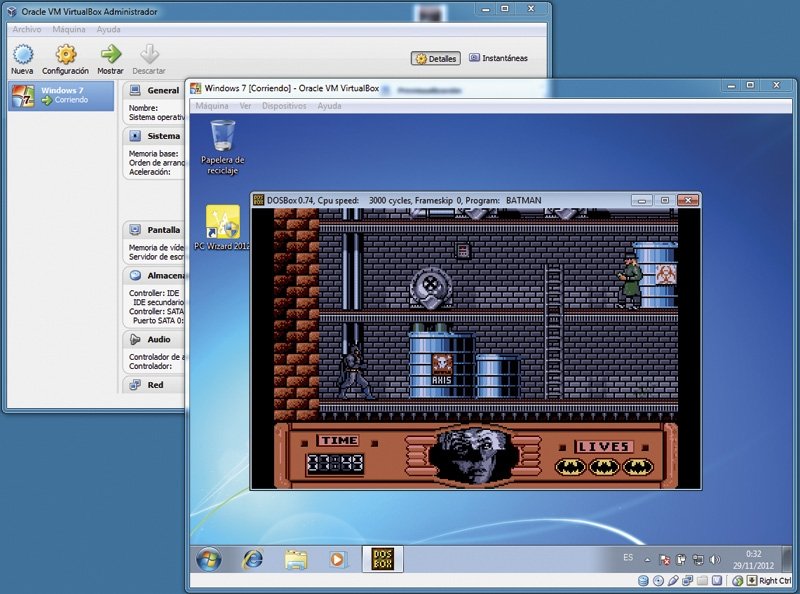Click the Red section header
The width and height of the screenshot is (800, 594).
(x=154, y=385)
